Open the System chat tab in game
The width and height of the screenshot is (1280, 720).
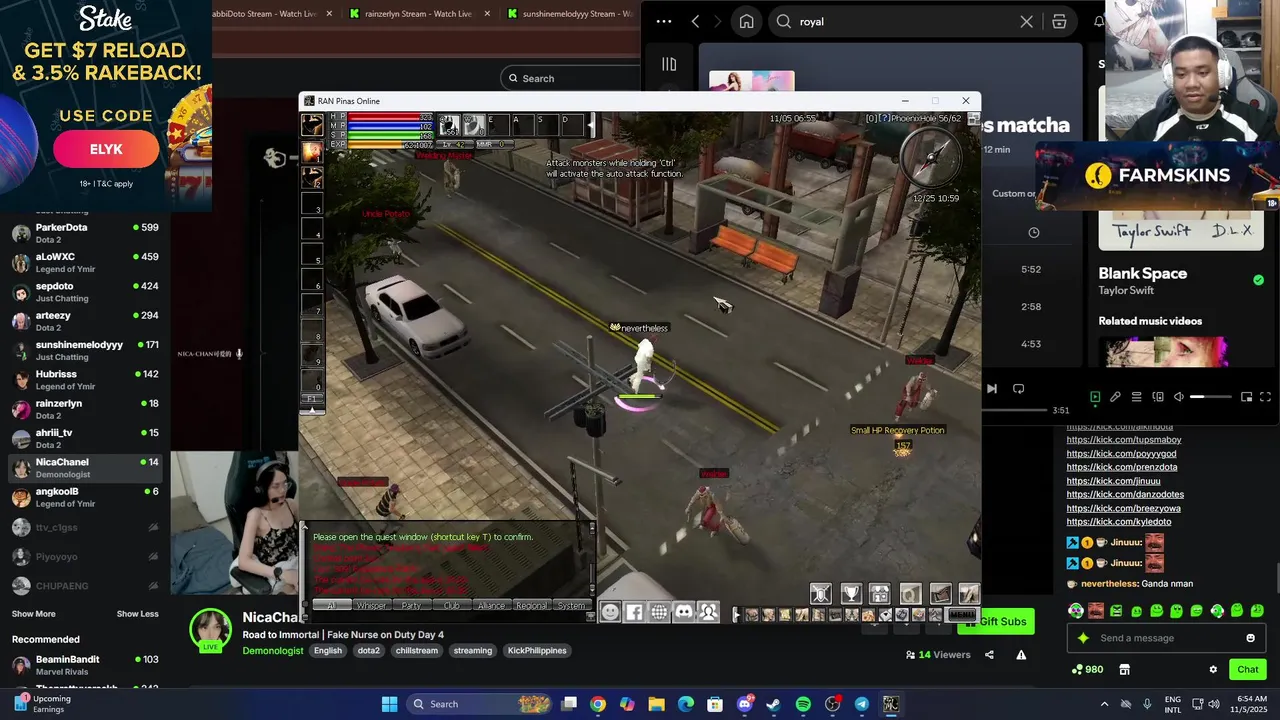(x=571, y=605)
